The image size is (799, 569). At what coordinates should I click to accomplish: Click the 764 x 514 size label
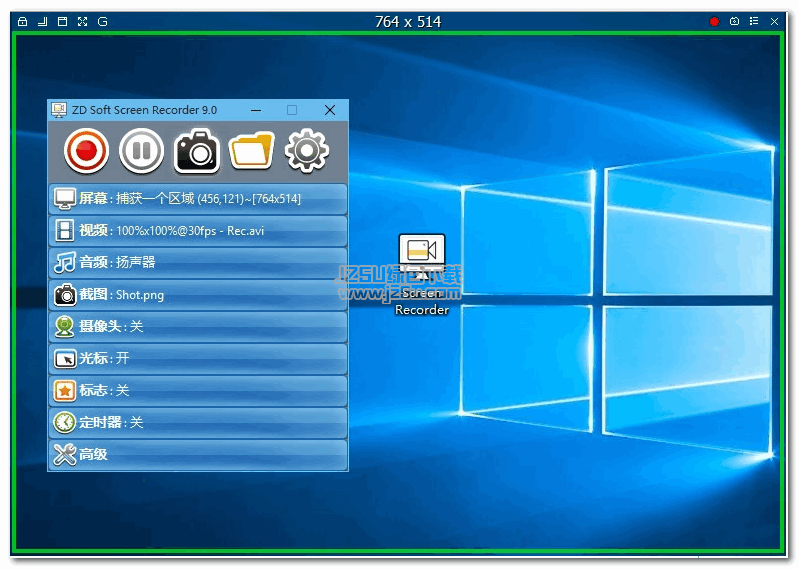click(408, 22)
